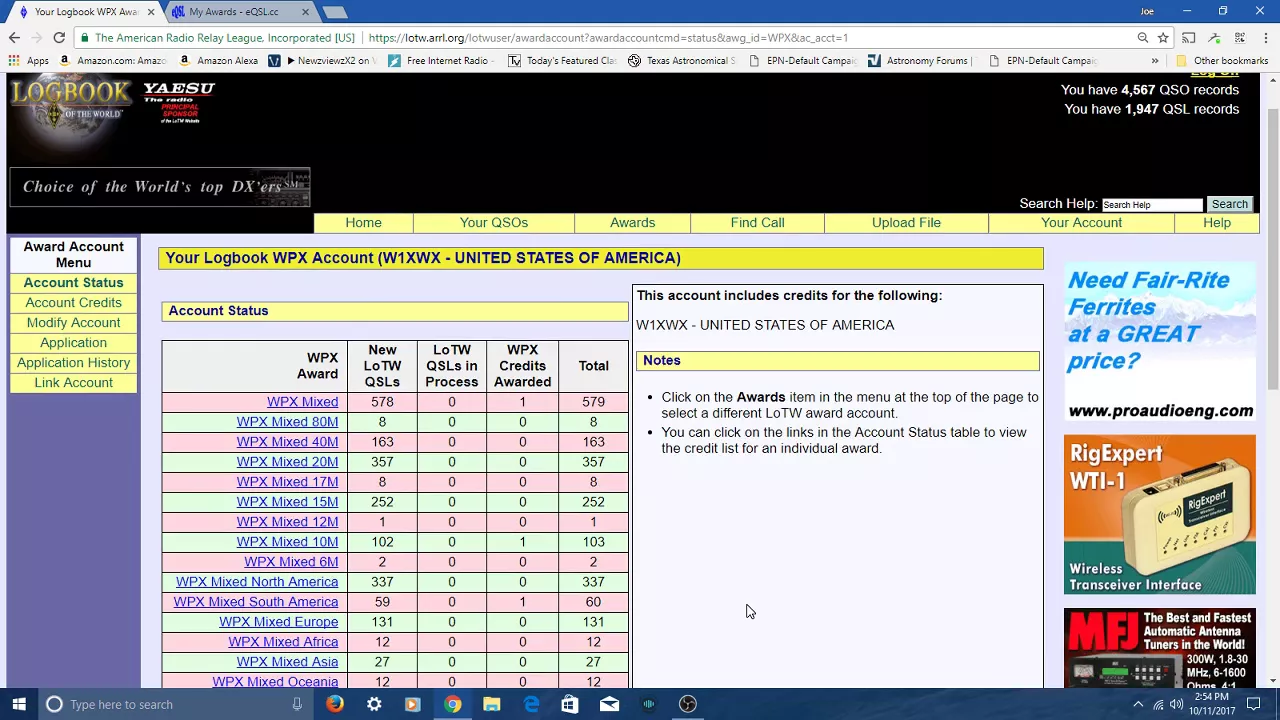
Task: Close the Your Logbook WPX tab
Action: click(x=151, y=12)
